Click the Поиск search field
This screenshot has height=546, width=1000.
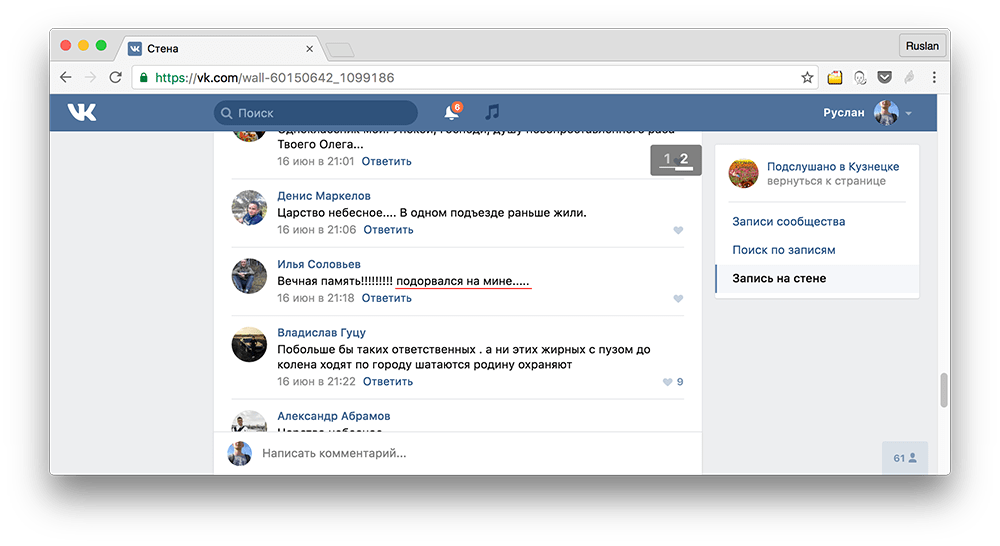316,113
